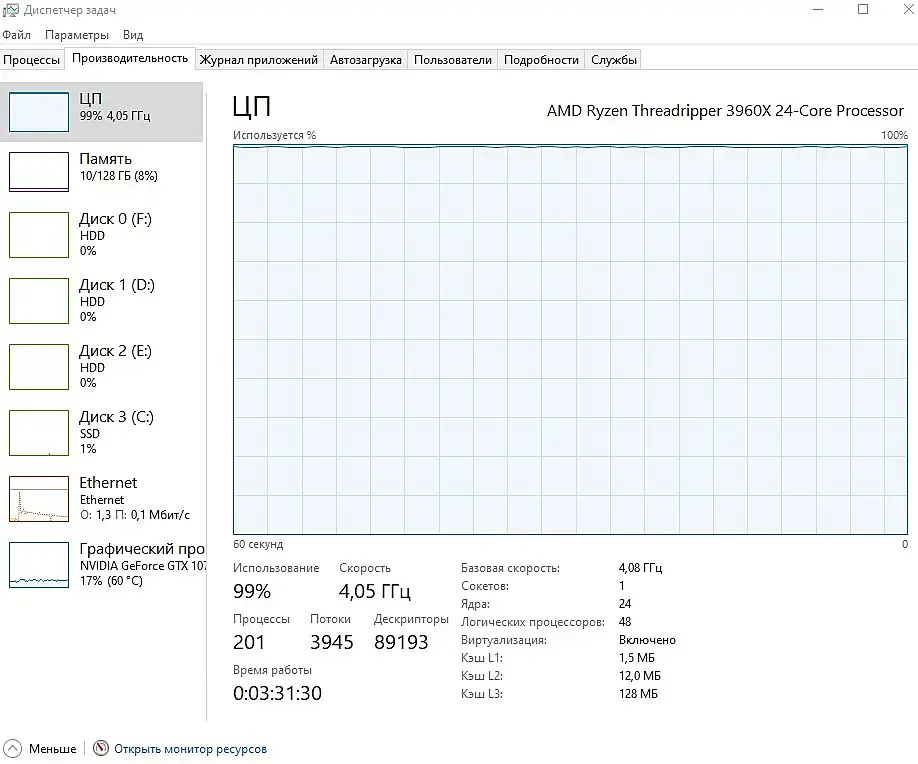Select the Диск 3 (C:) graph thumbnail
This screenshot has height=764, width=918.
pyautogui.click(x=39, y=433)
